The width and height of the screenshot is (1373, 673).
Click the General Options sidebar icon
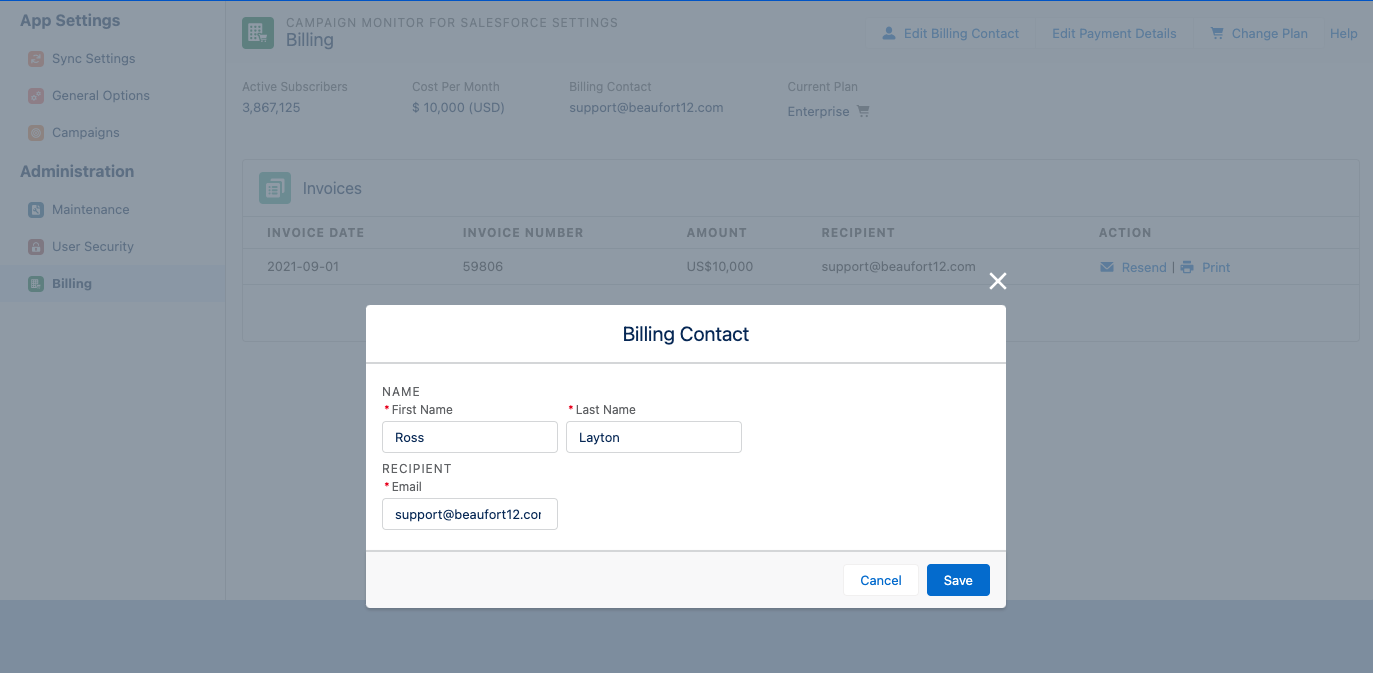click(x=36, y=96)
